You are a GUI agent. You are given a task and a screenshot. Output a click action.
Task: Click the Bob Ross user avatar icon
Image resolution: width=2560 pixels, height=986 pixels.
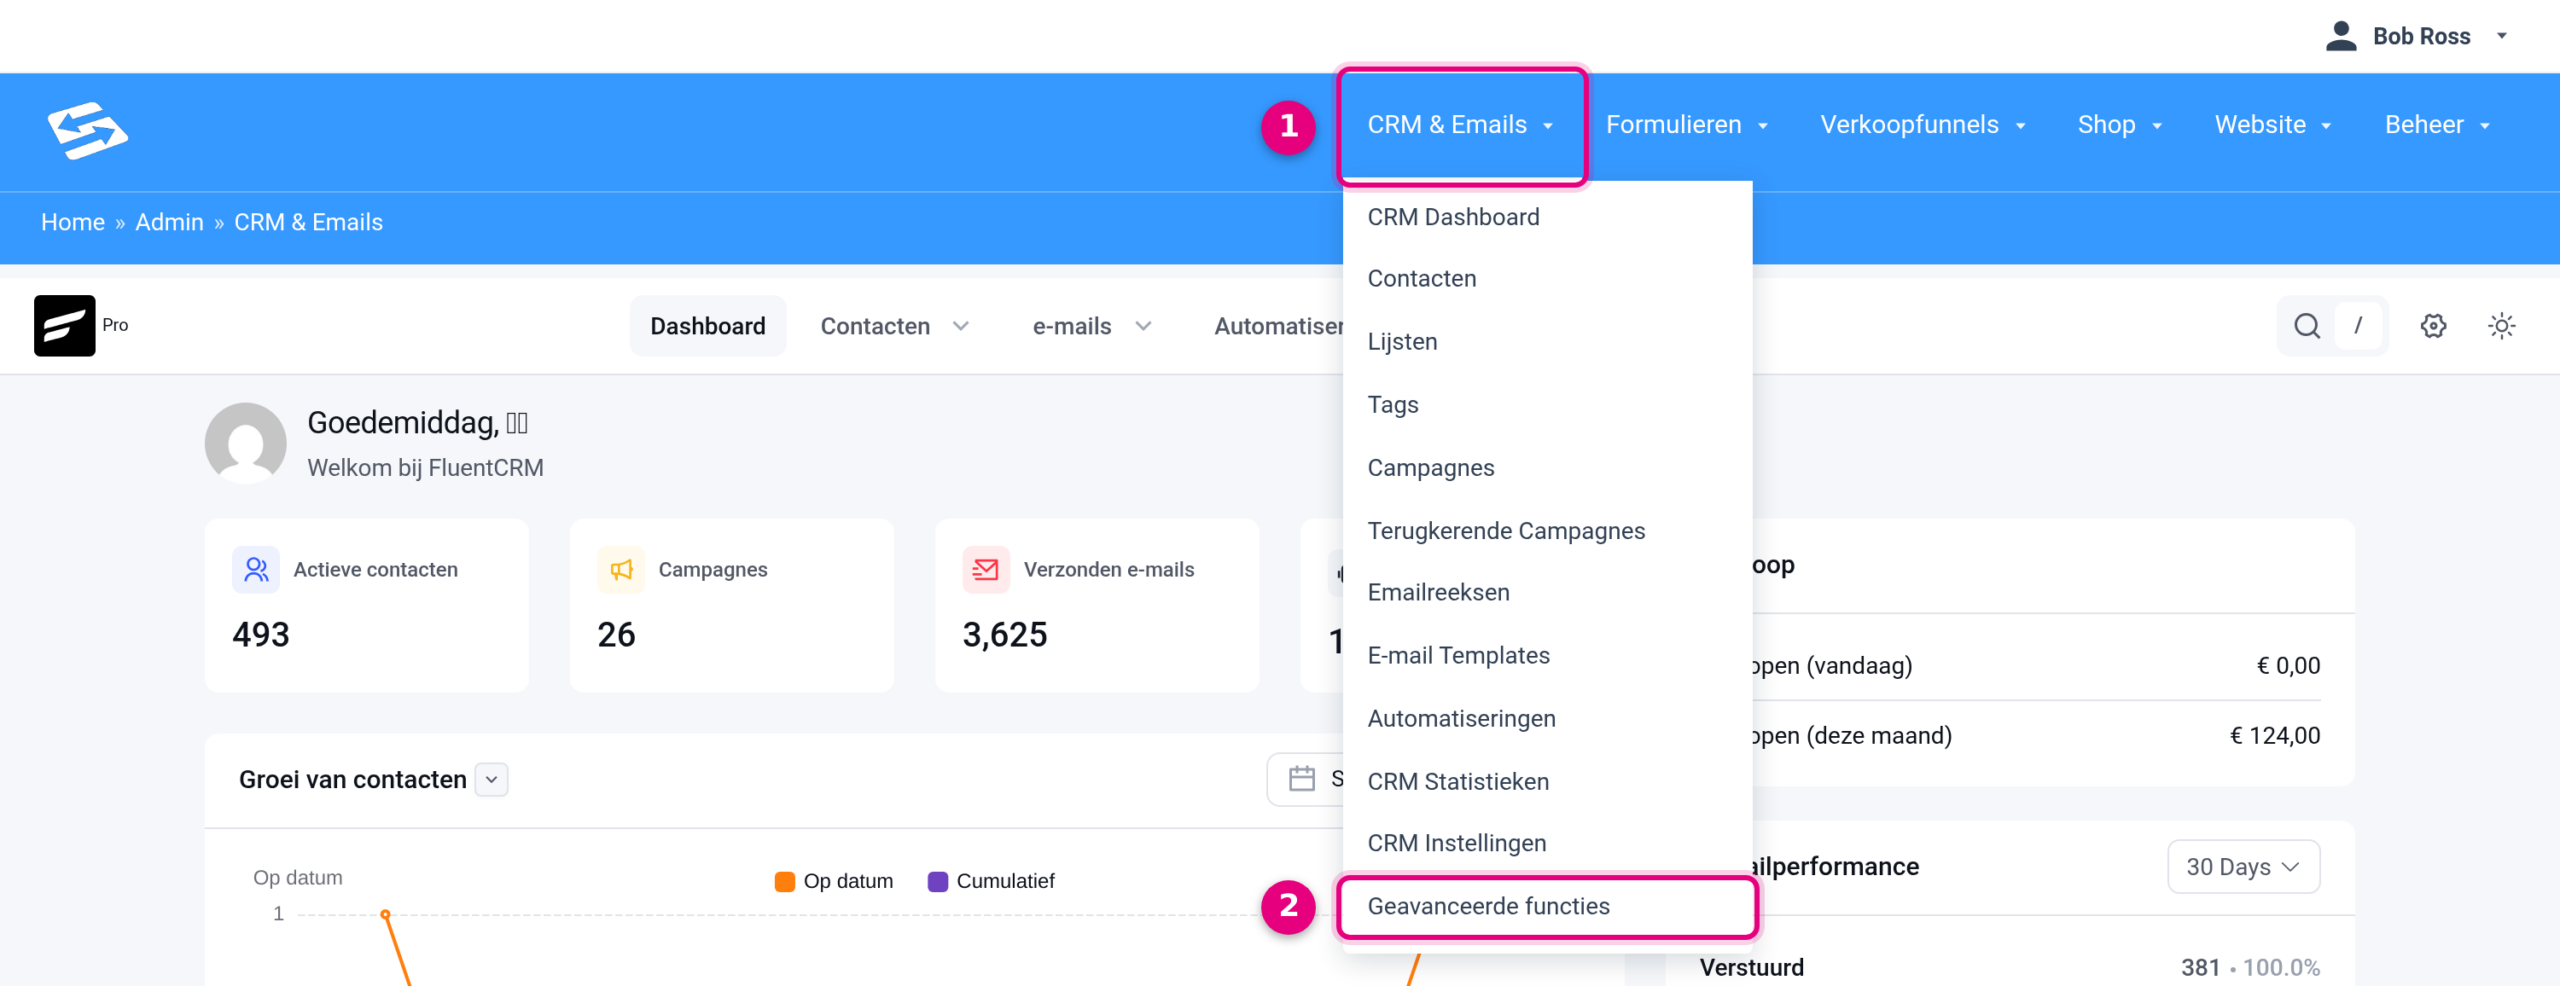[2341, 36]
